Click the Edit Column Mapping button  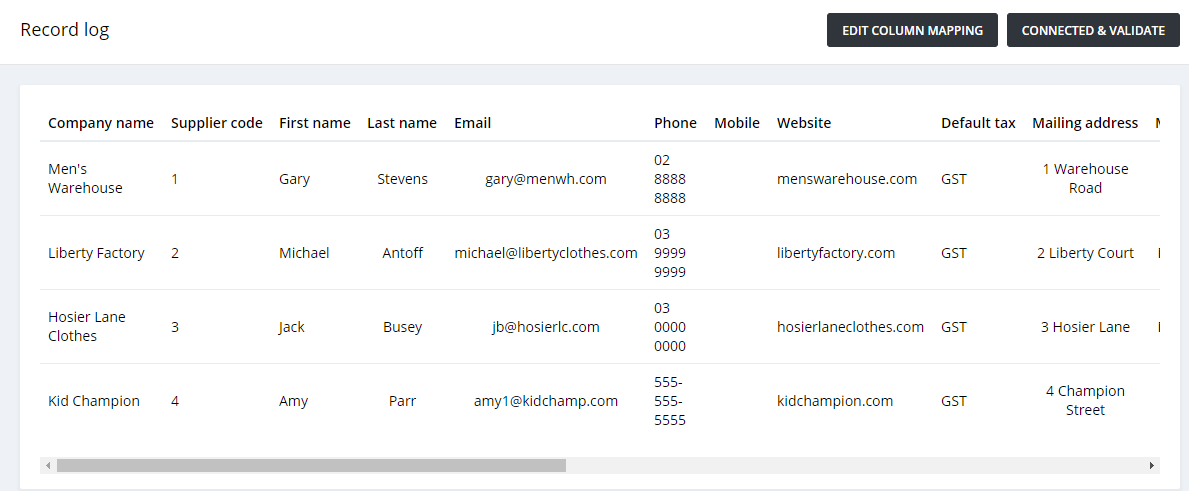[912, 30]
